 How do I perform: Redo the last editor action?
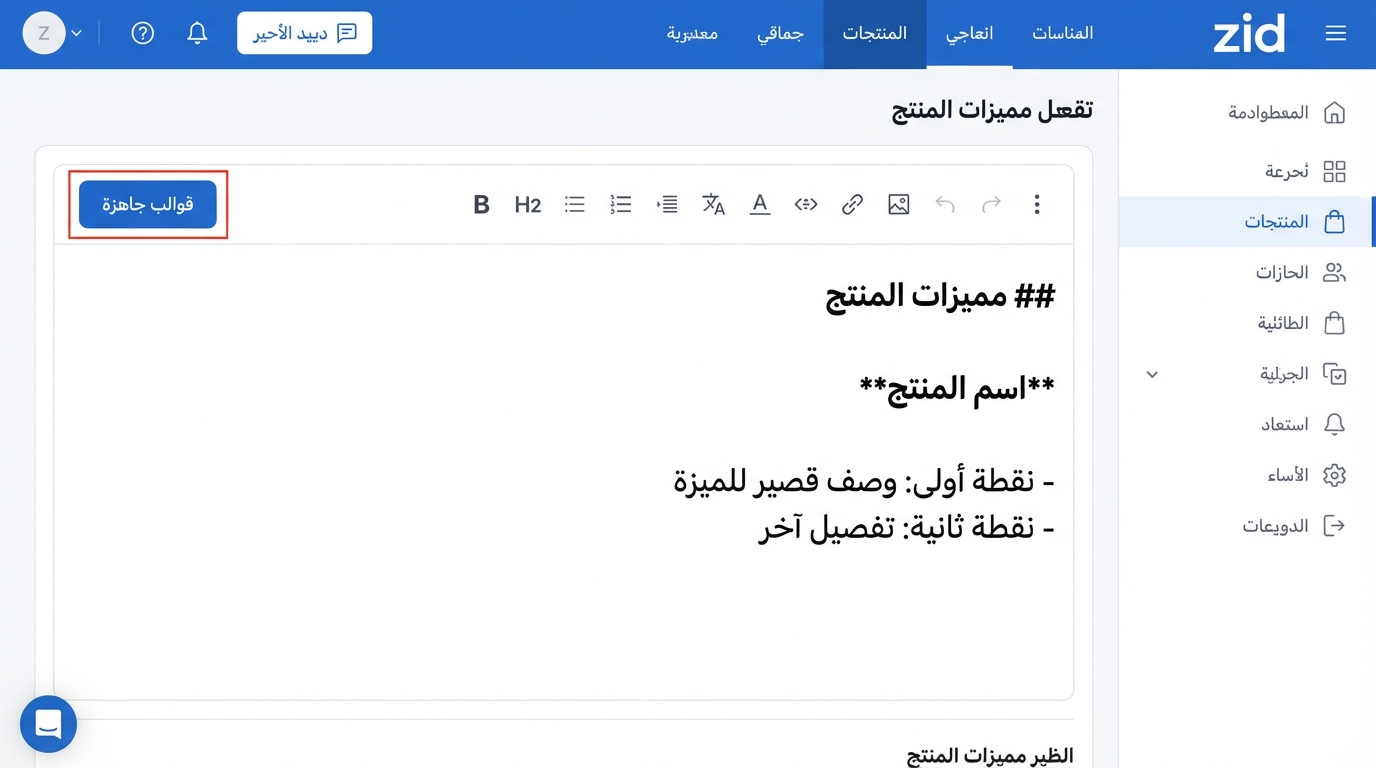coord(991,204)
